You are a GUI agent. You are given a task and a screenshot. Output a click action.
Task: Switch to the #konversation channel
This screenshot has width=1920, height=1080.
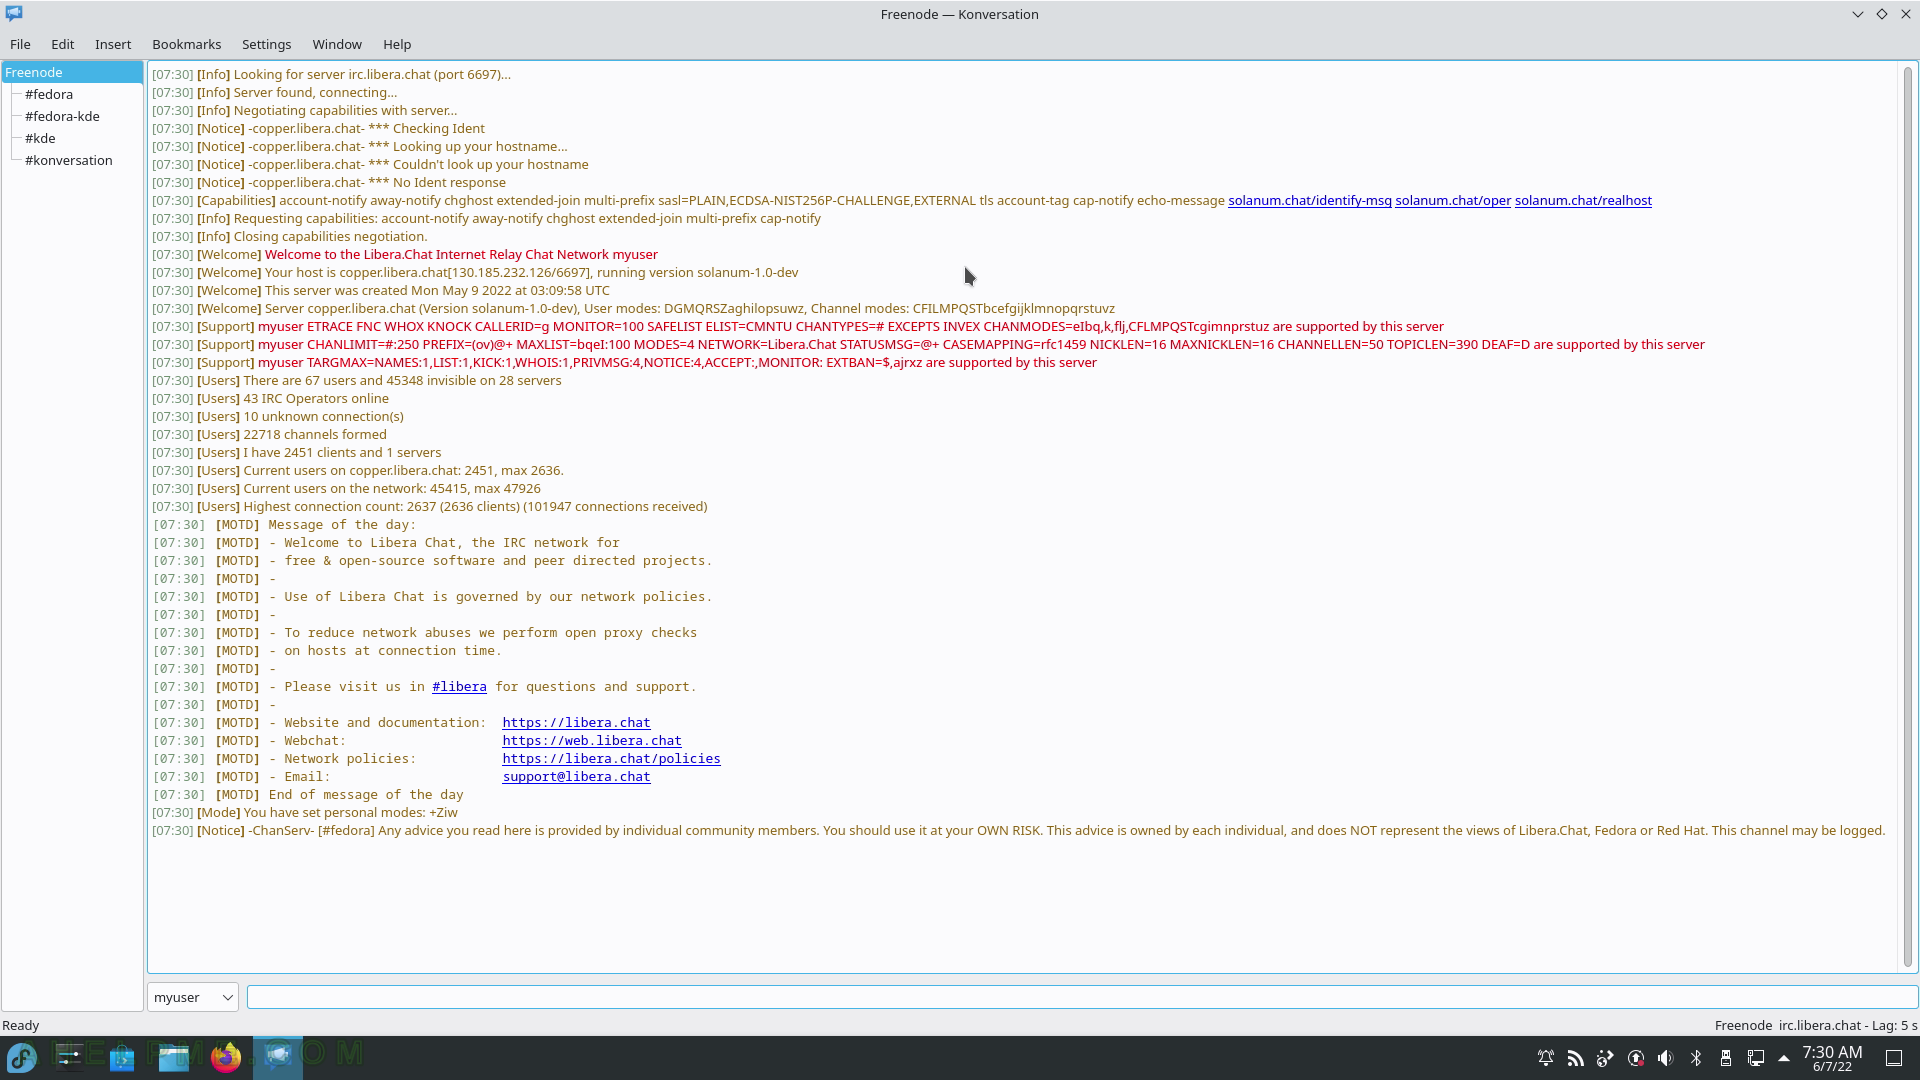tap(68, 160)
